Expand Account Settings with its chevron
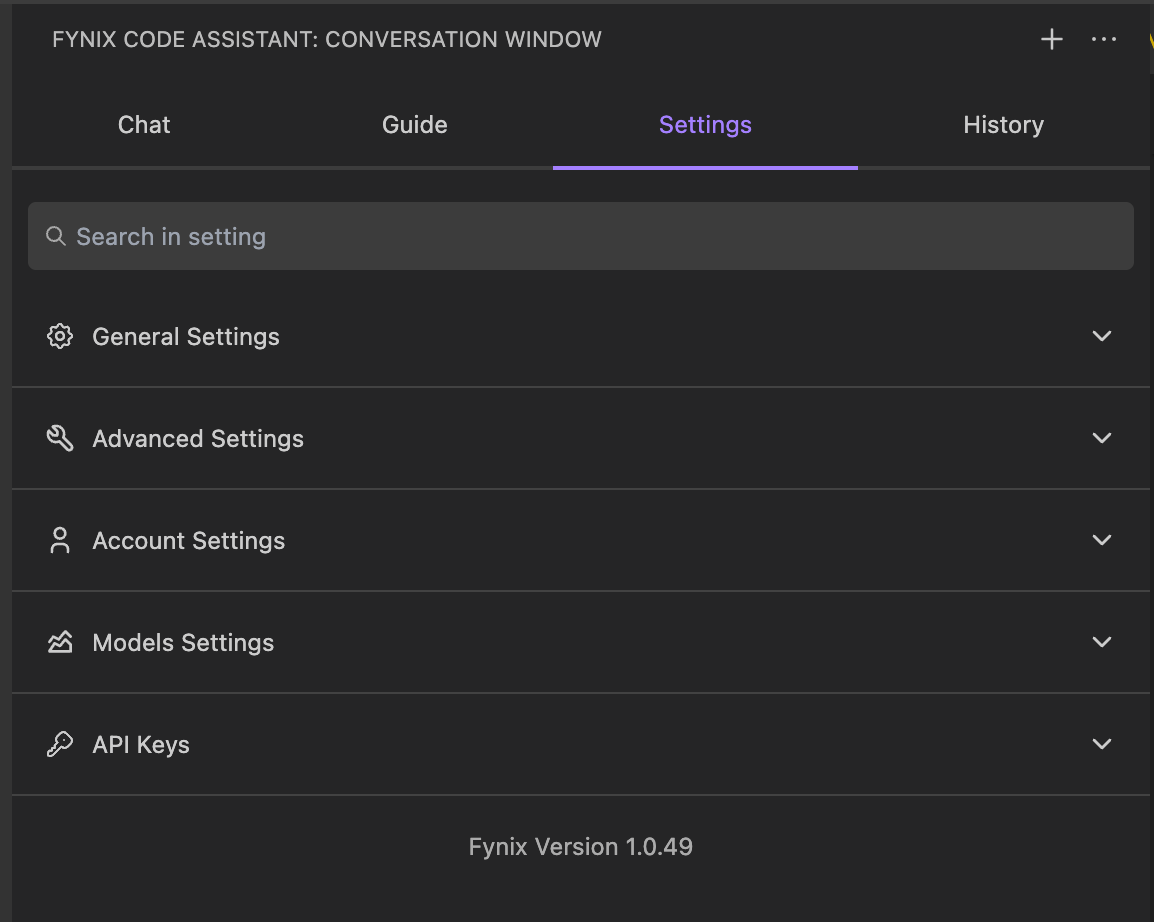Viewport: 1154px width, 922px height. 1101,540
